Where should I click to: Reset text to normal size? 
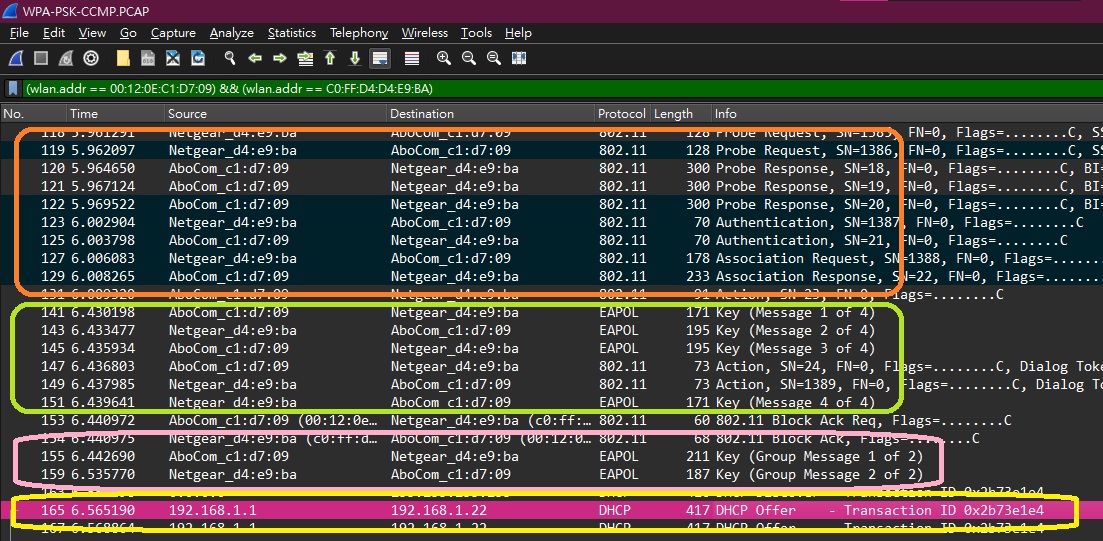click(x=494, y=58)
